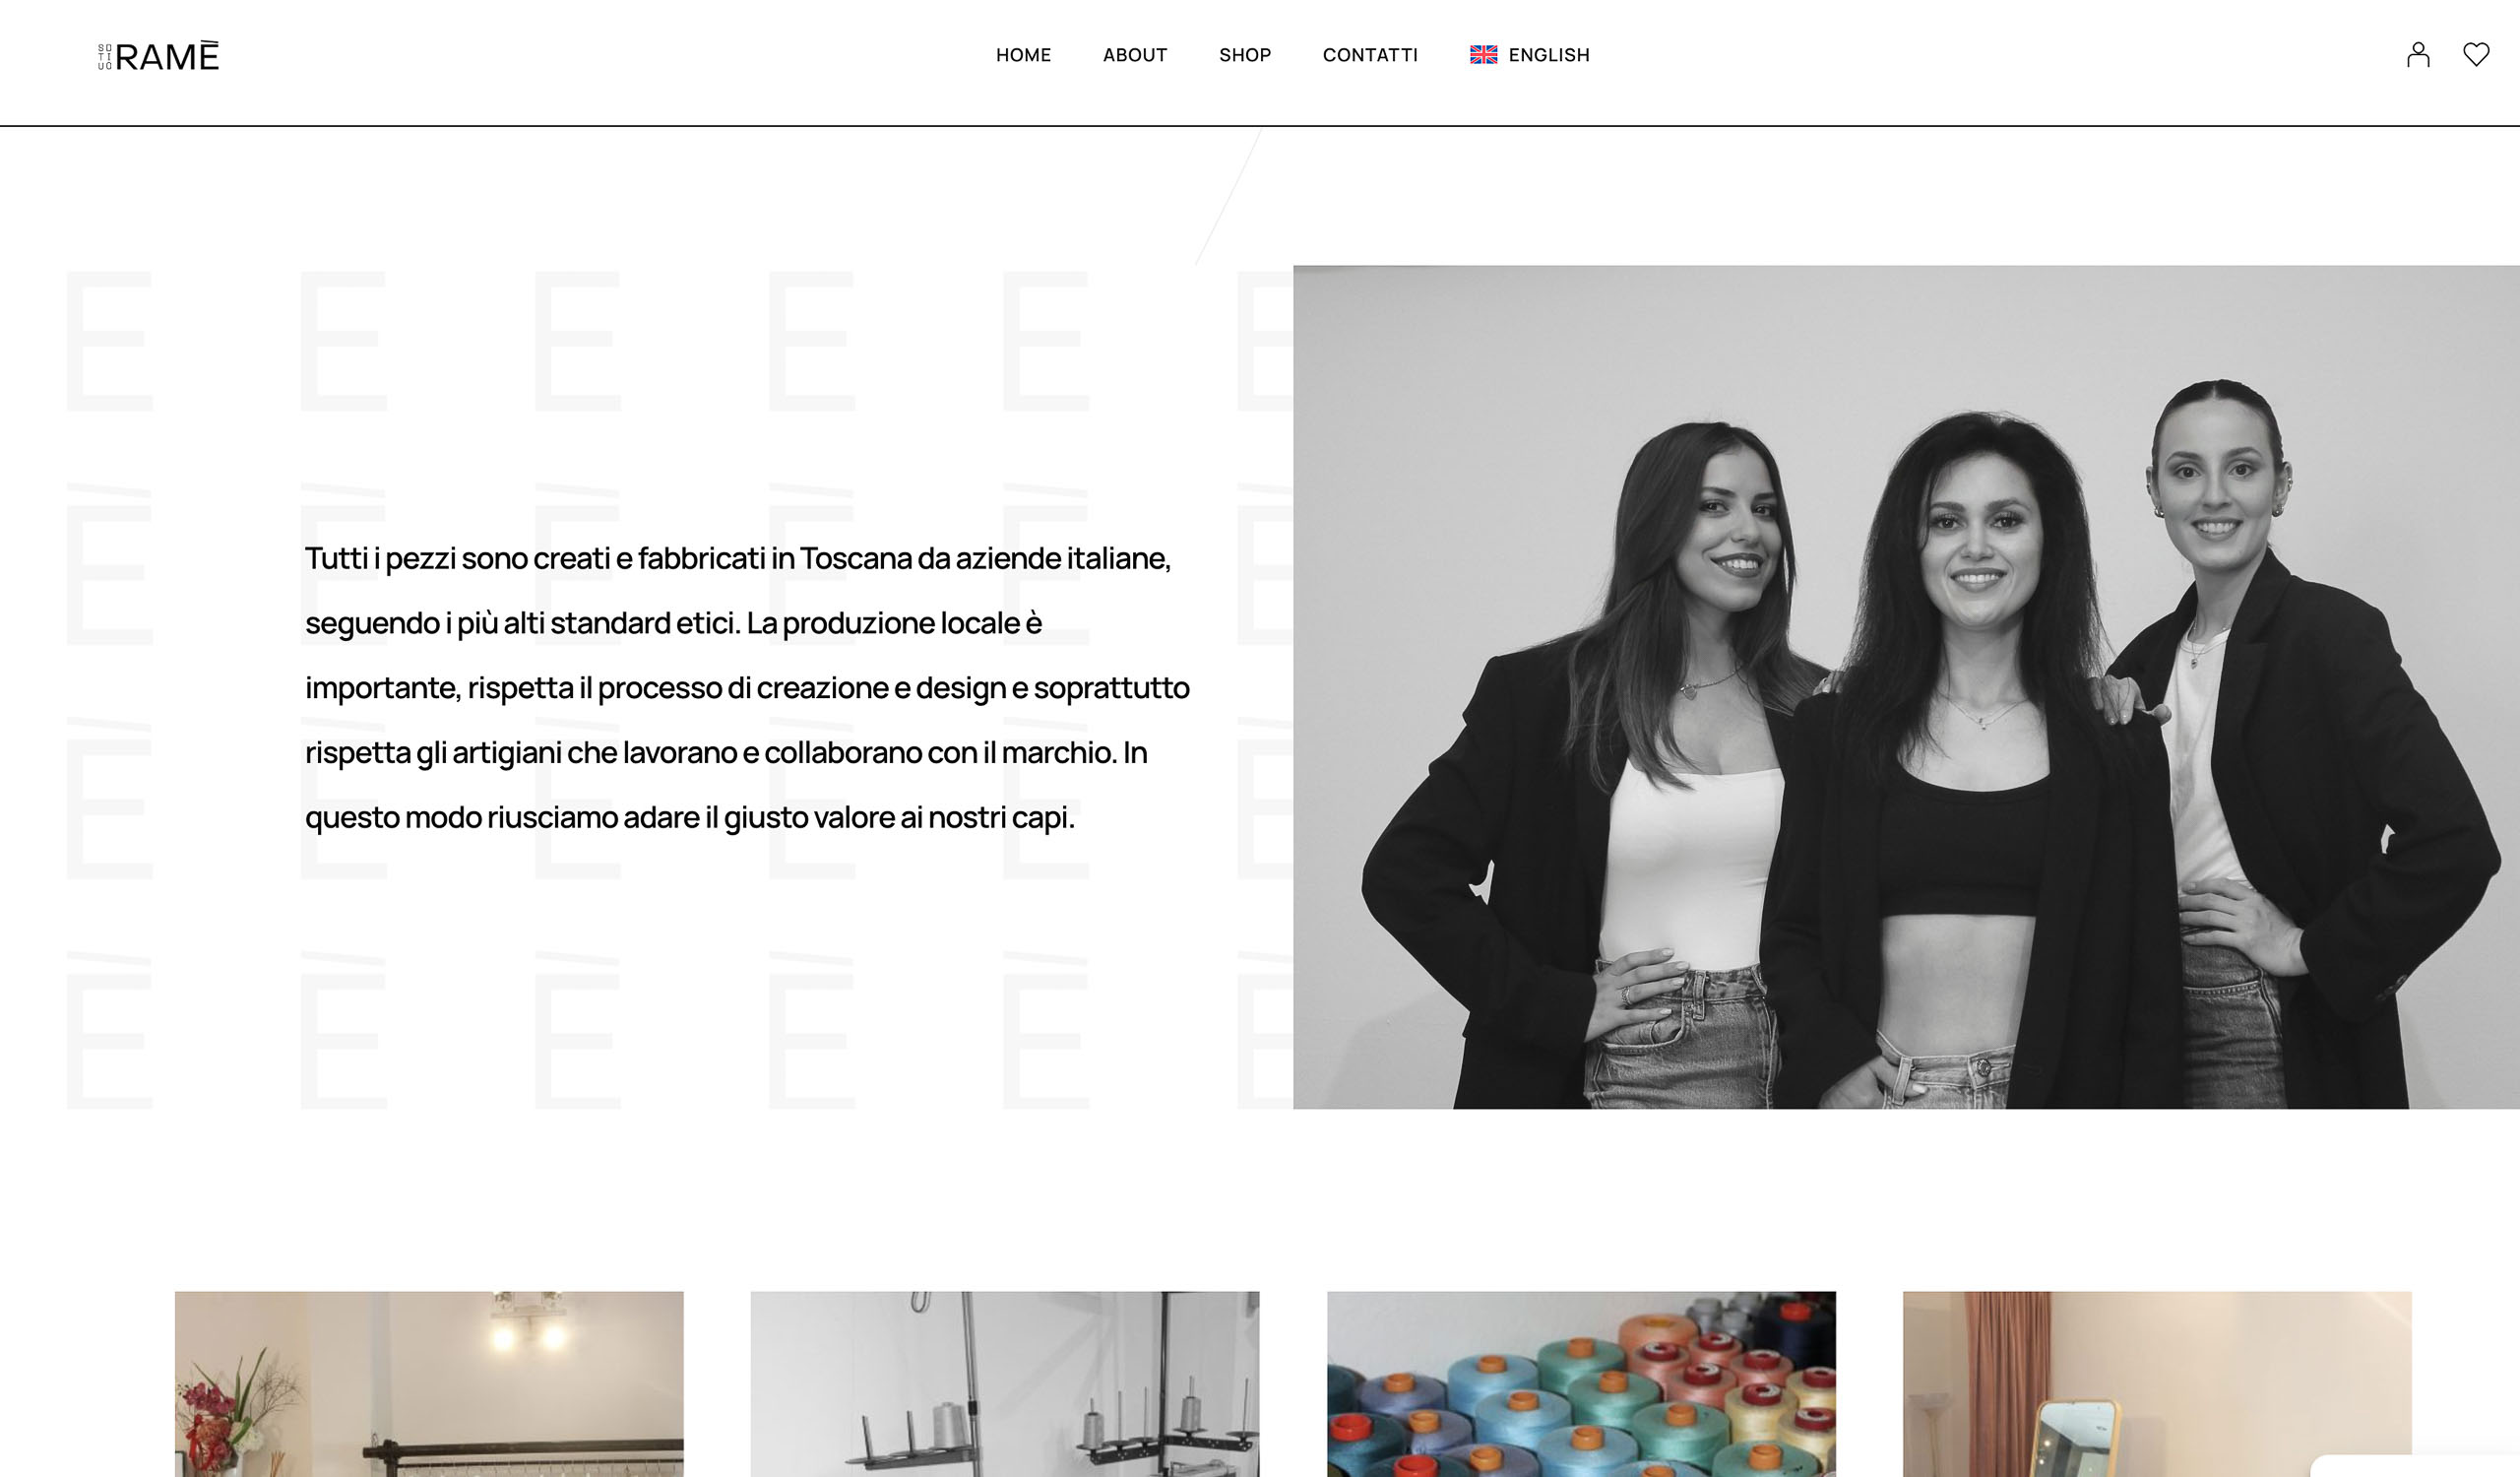
Task: Go to the HOME menu item
Action: (x=1023, y=55)
